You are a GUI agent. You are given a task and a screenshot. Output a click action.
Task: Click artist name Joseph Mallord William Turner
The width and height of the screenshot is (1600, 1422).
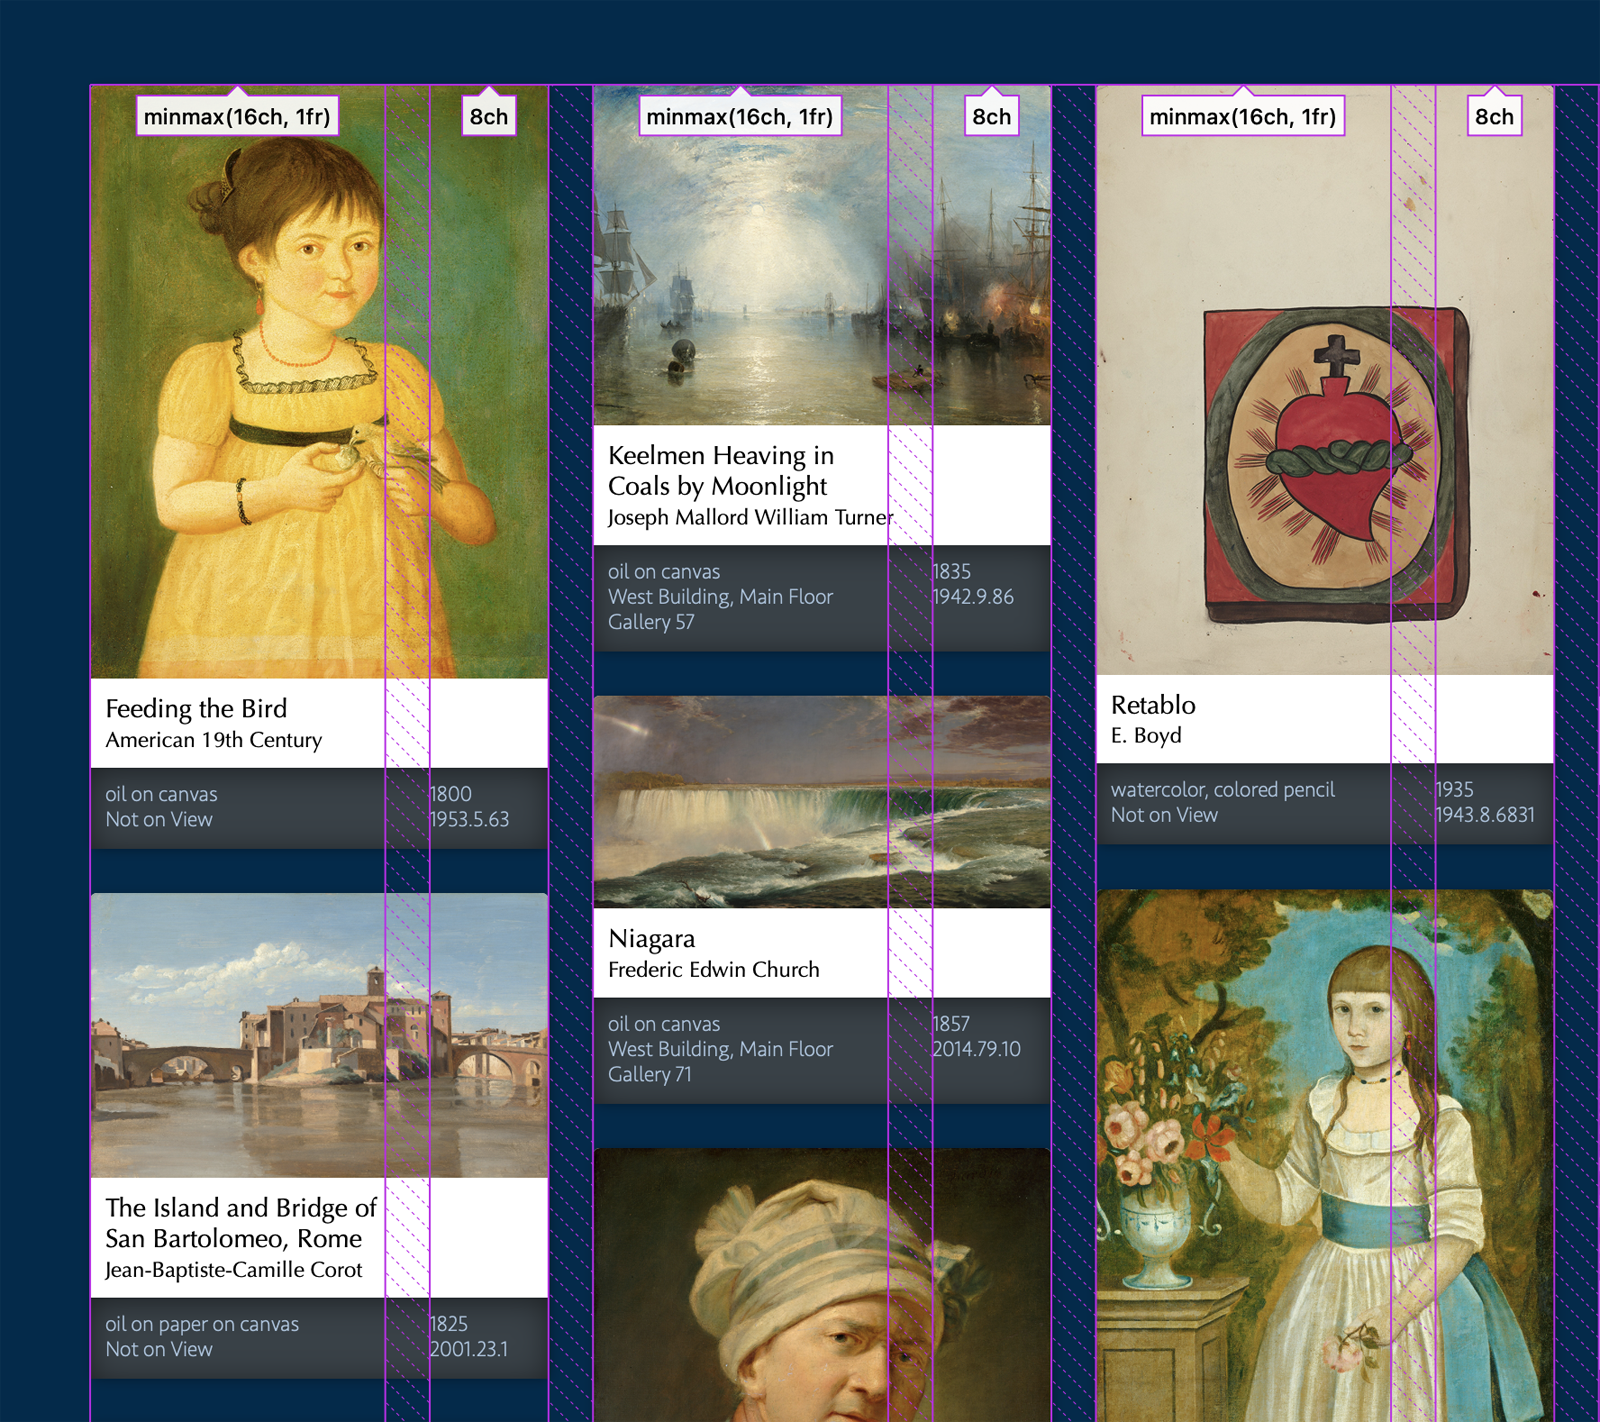click(750, 517)
